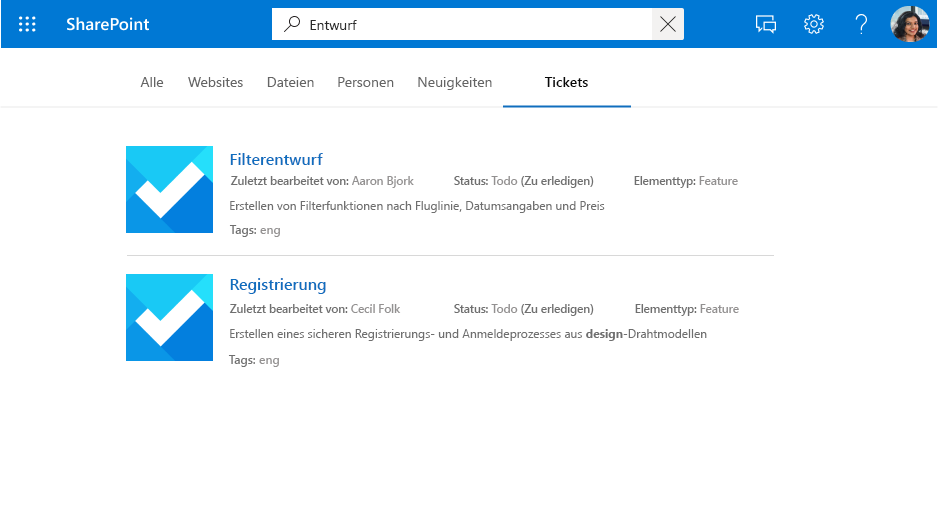938x518 pixels.
Task: Click the Filterentwurf description about Fluglinie
Action: 417,206
